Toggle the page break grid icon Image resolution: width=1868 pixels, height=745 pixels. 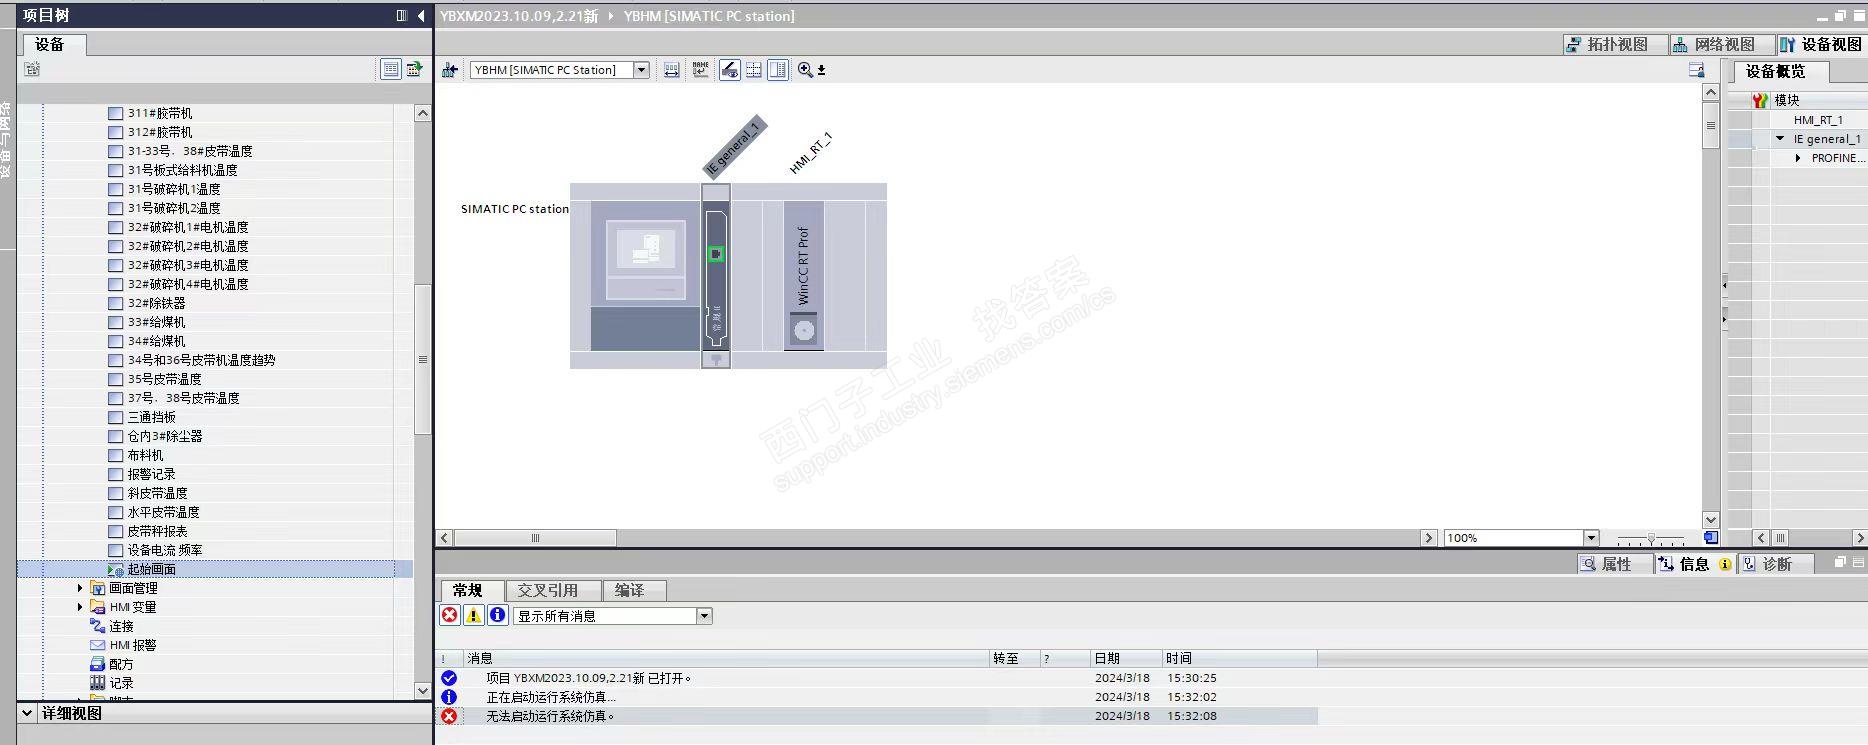pos(754,70)
